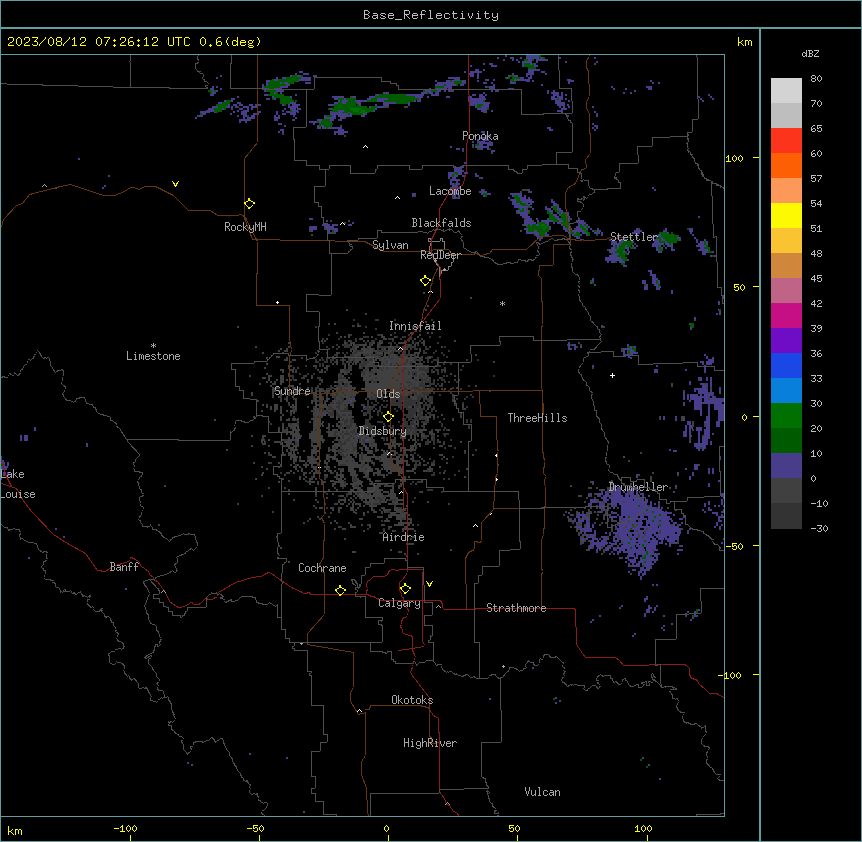Click the -50 tick on right km axis

(x=734, y=546)
